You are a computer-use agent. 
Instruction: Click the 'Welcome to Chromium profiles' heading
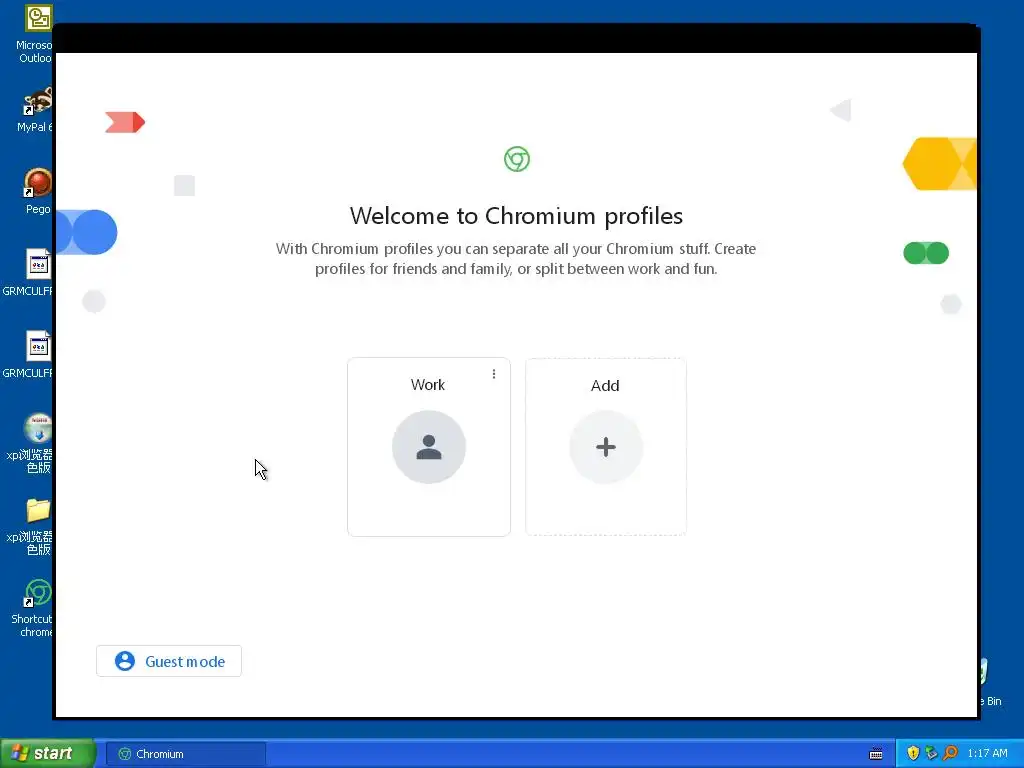pos(516,216)
